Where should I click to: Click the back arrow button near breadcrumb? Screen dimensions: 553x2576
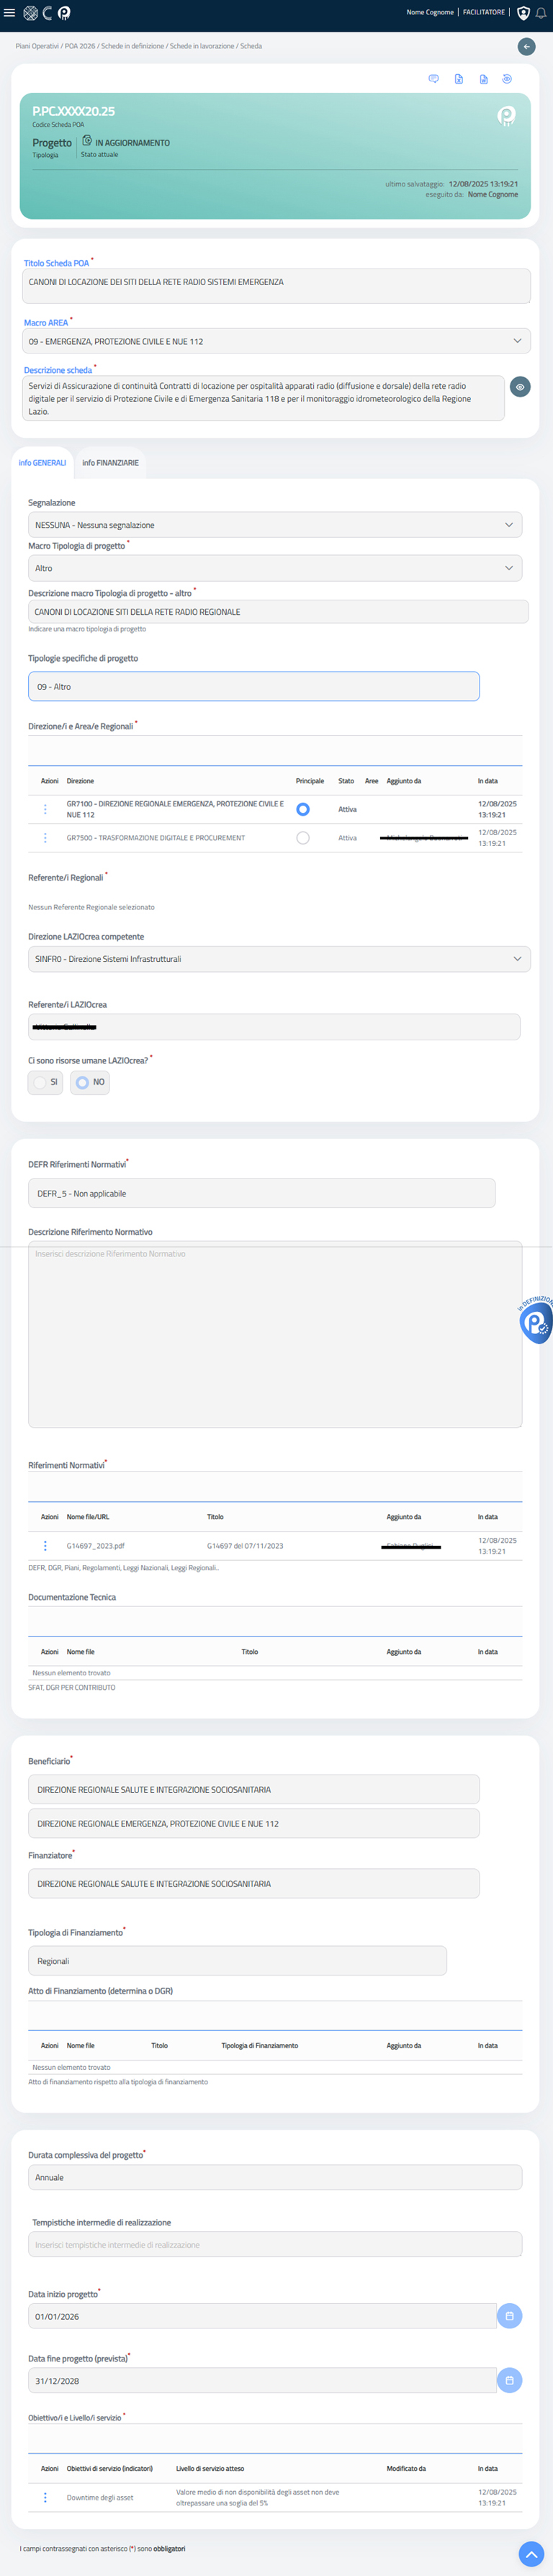[x=526, y=46]
